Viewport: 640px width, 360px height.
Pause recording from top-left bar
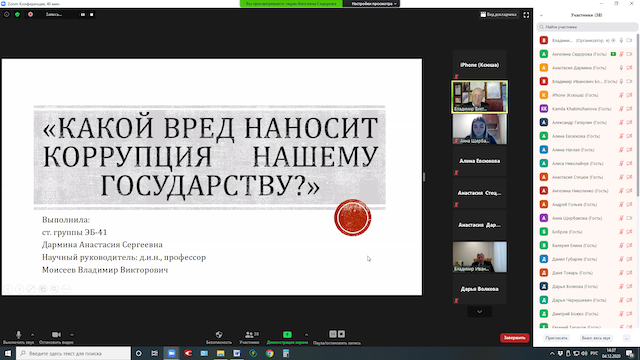coord(83,14)
